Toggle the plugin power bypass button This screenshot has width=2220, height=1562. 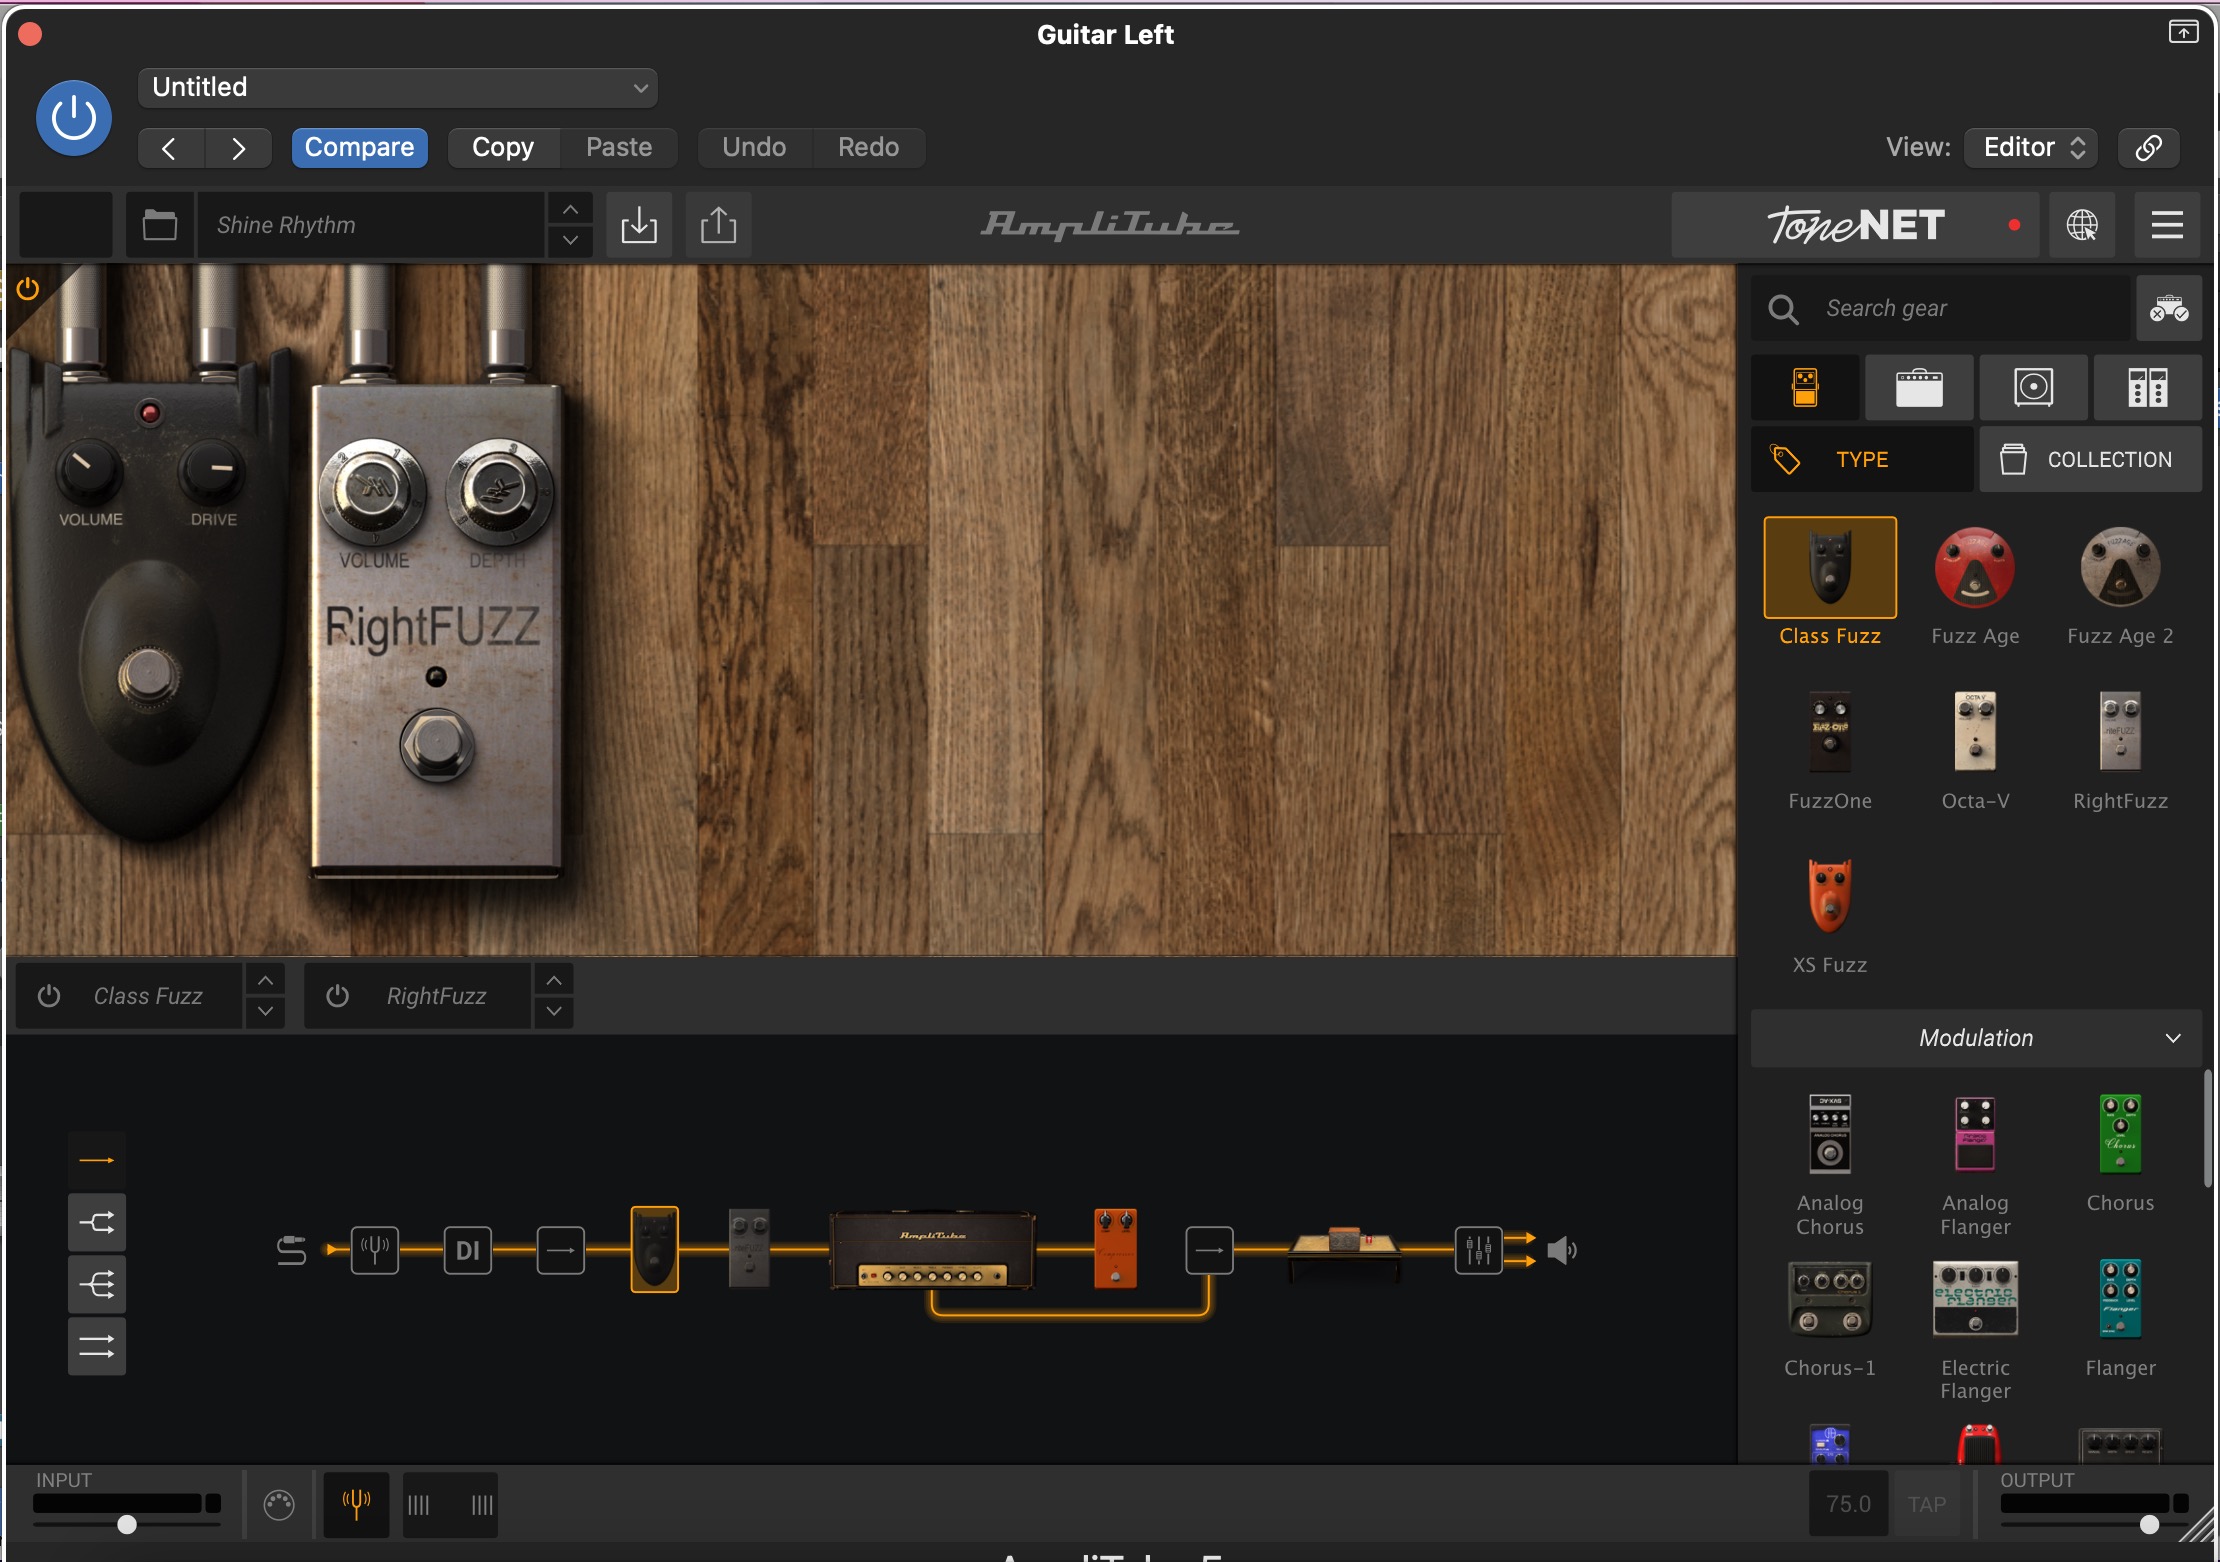click(x=74, y=118)
